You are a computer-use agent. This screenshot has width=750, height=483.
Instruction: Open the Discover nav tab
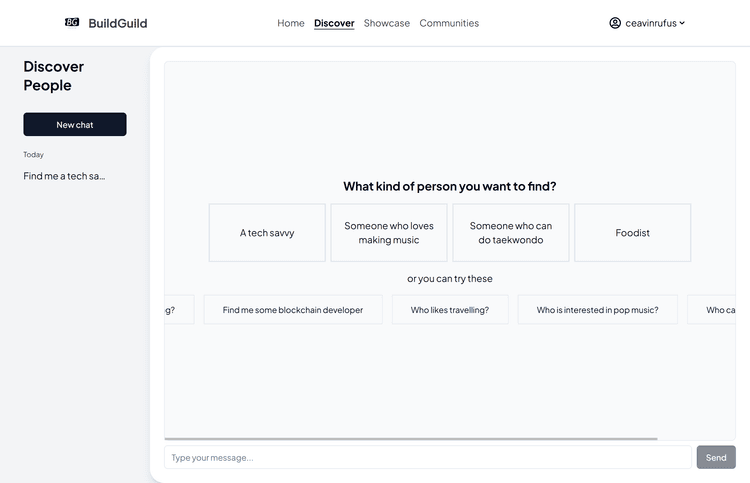(334, 23)
